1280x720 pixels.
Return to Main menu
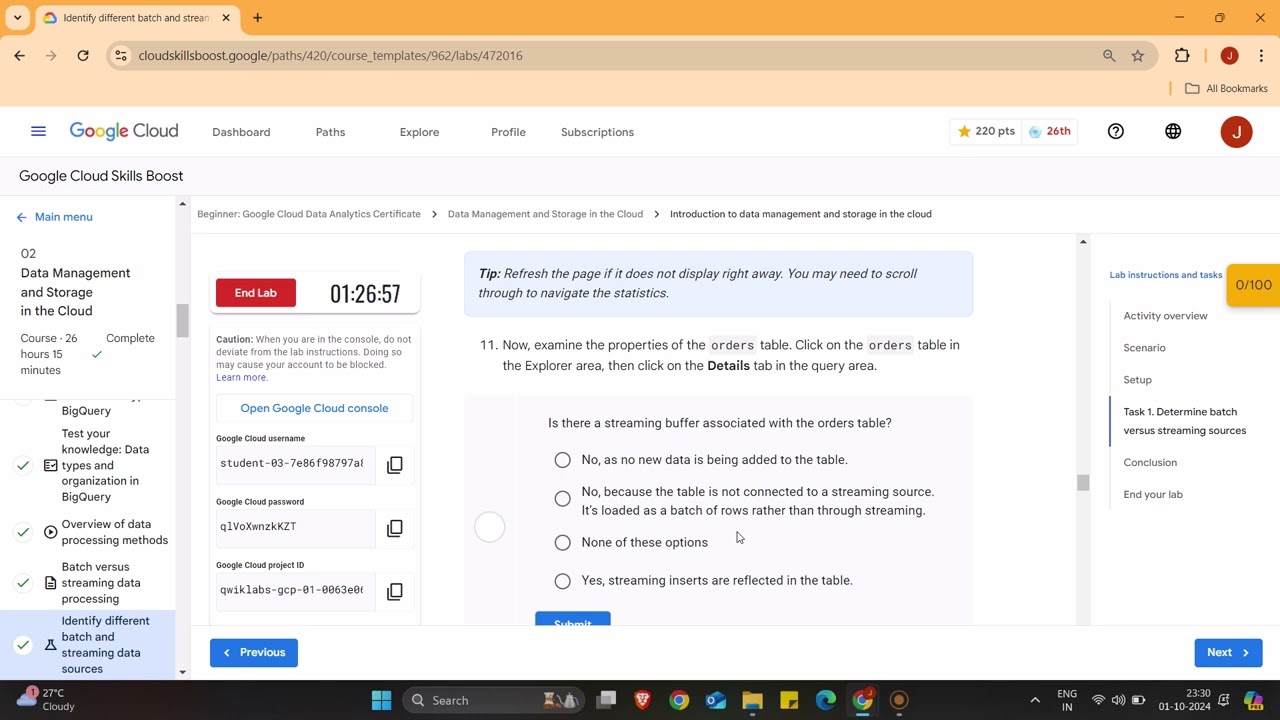[x=55, y=216]
